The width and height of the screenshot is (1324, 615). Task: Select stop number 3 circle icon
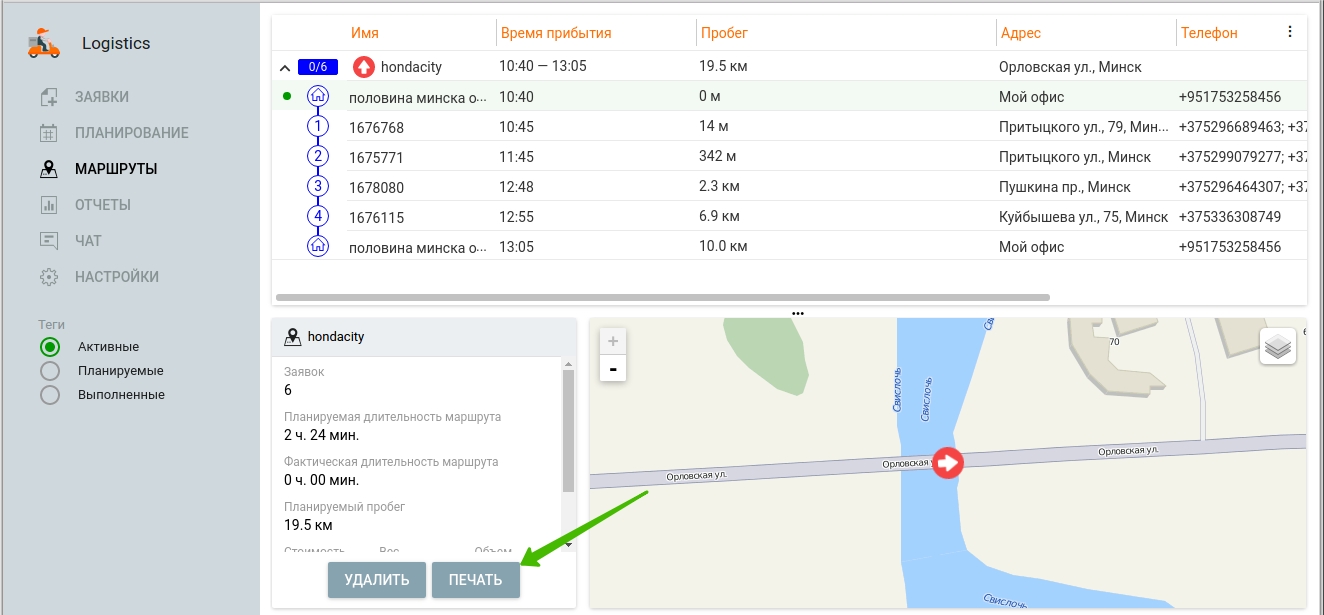tap(318, 187)
